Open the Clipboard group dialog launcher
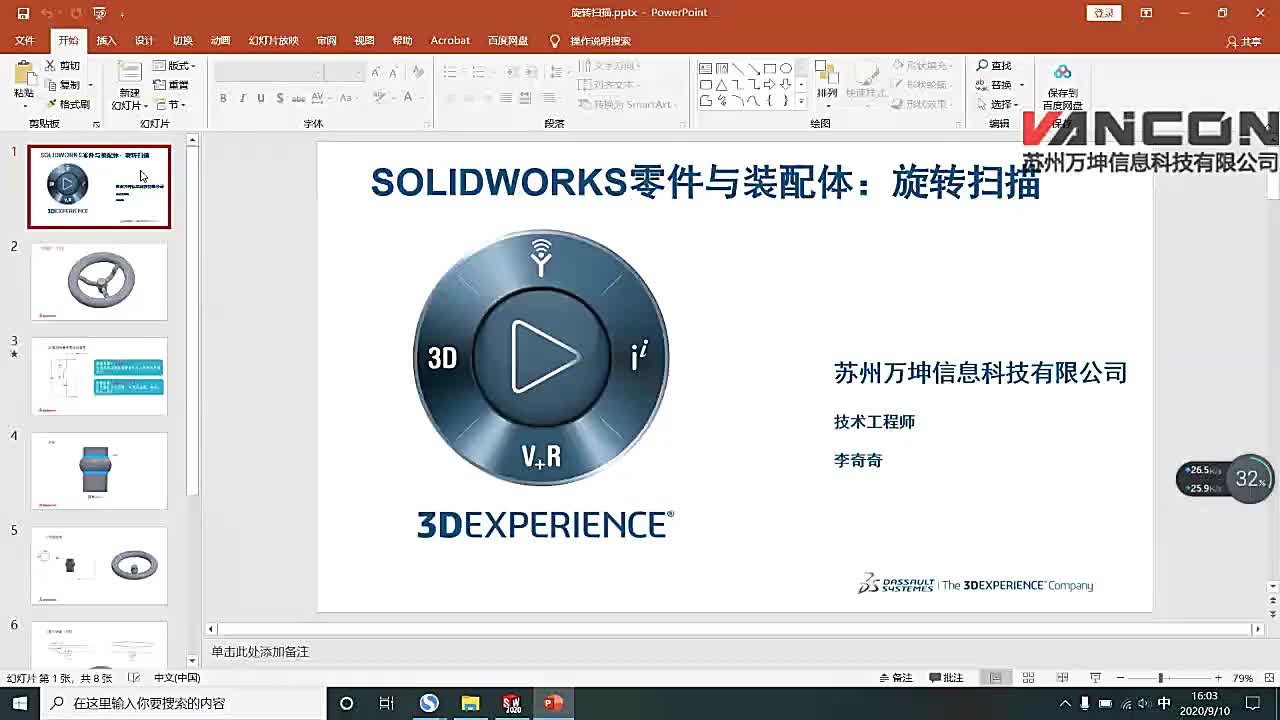The width and height of the screenshot is (1280, 720). [96, 124]
